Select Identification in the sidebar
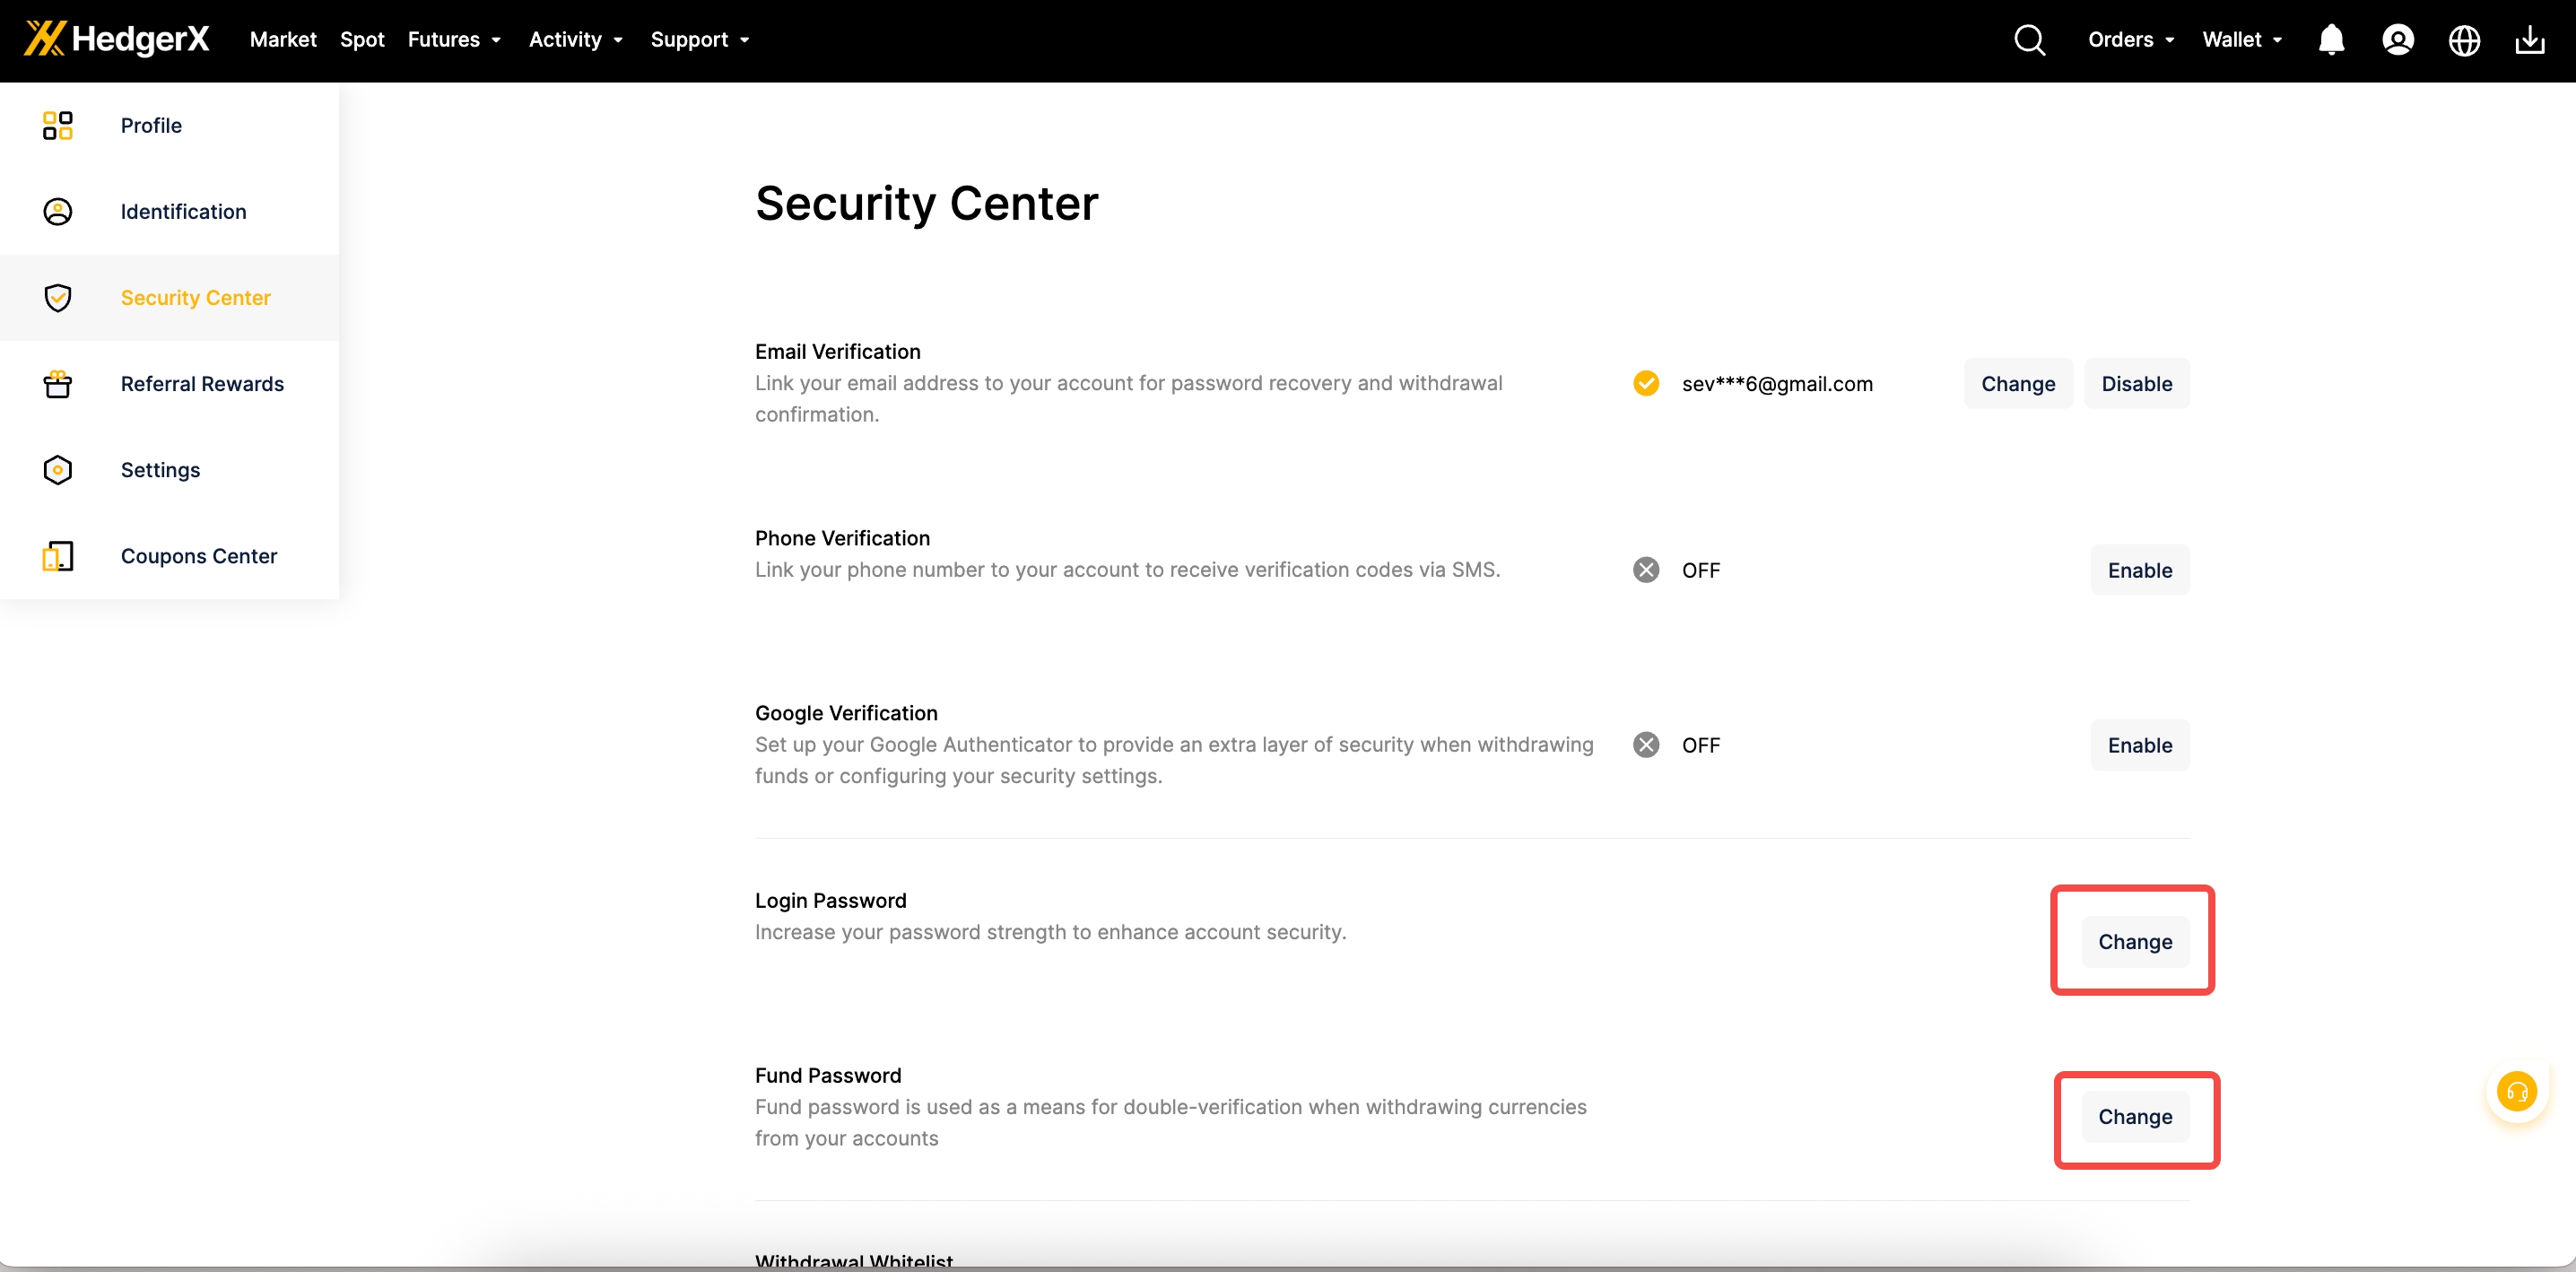Viewport: 2576px width, 1272px height. 183,212
